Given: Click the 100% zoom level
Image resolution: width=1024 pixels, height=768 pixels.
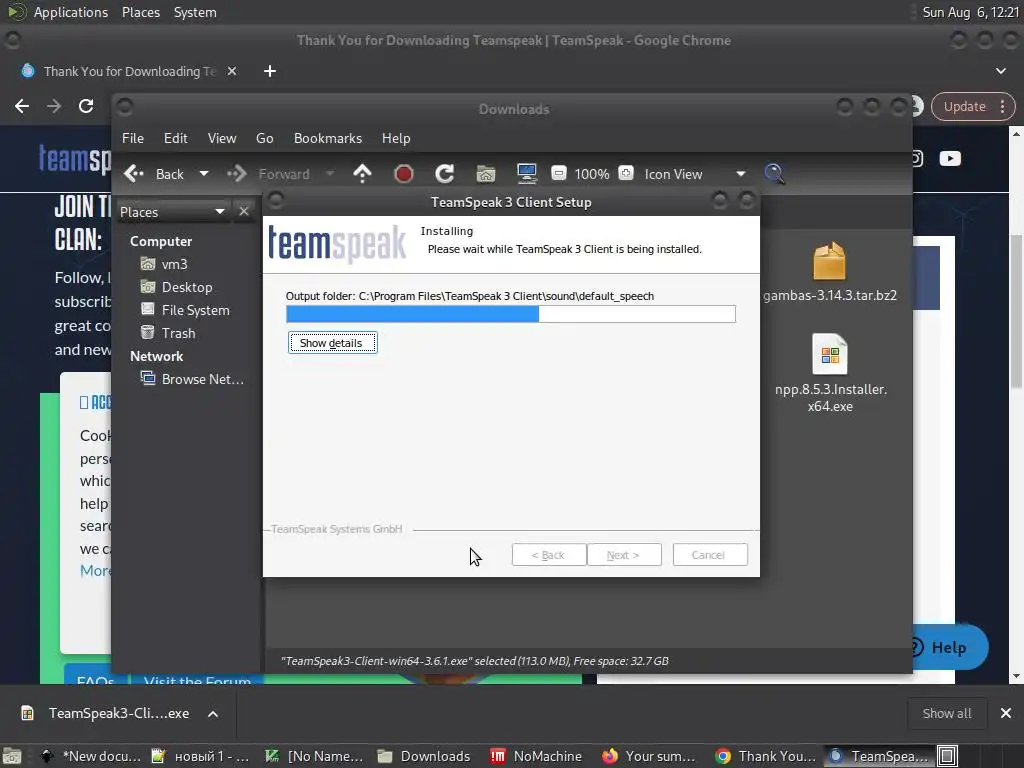Looking at the screenshot, I should 592,174.
